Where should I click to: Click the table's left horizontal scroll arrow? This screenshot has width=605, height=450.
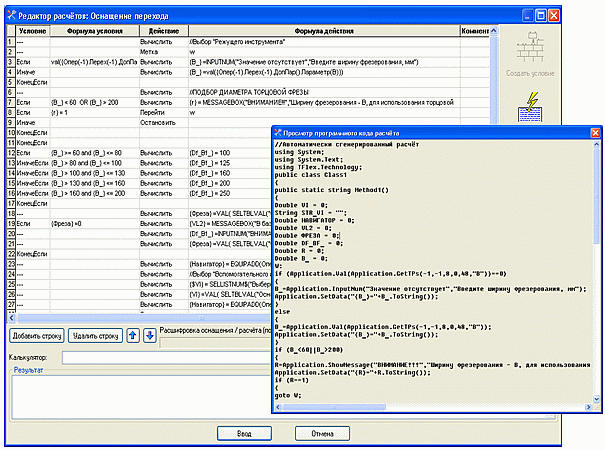point(12,318)
